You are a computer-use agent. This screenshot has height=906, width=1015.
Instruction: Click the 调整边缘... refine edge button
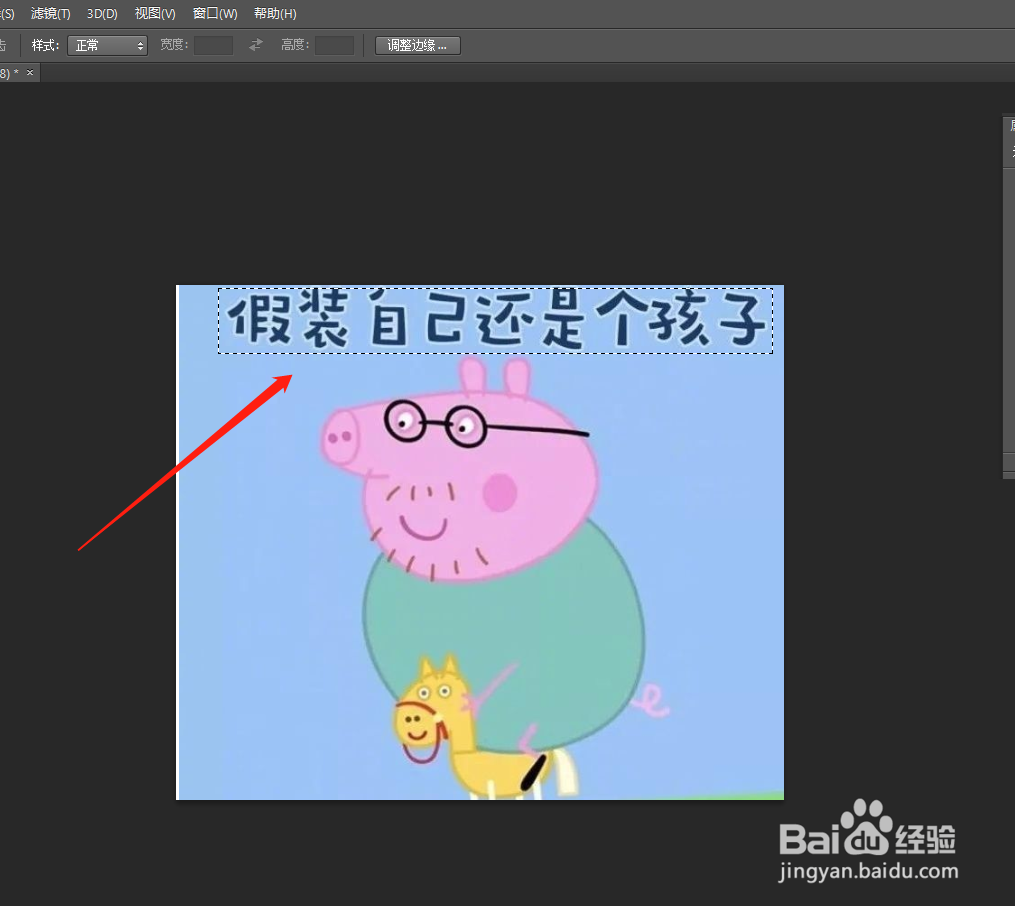[418, 45]
